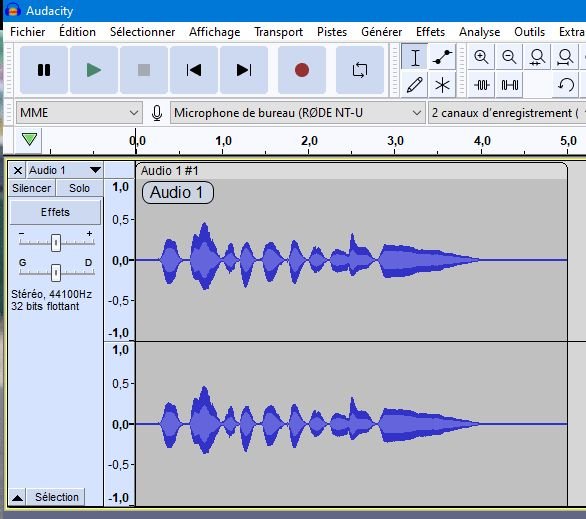Click the Audio 1 #1 clip title bar
Screen dimensions: 586x519
(x=351, y=171)
